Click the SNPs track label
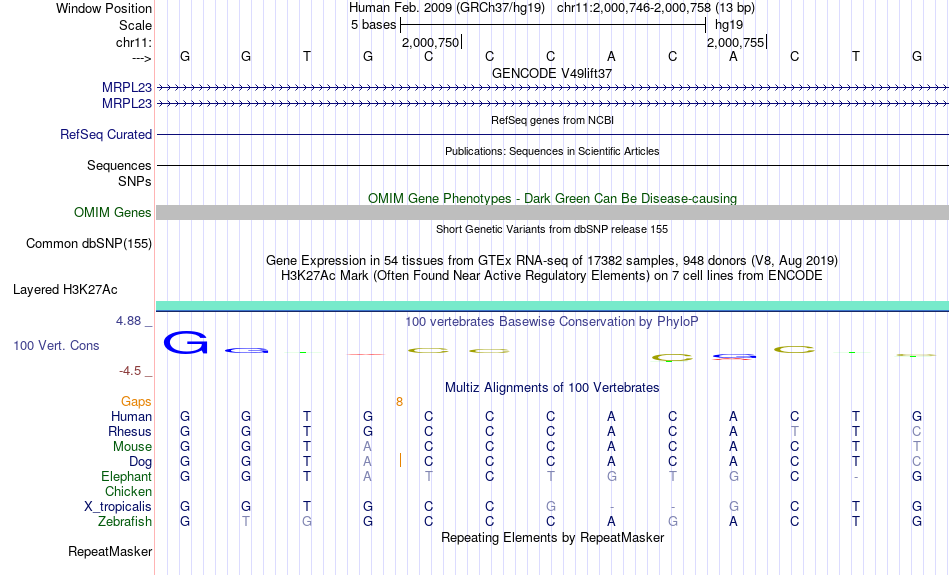 [x=135, y=181]
